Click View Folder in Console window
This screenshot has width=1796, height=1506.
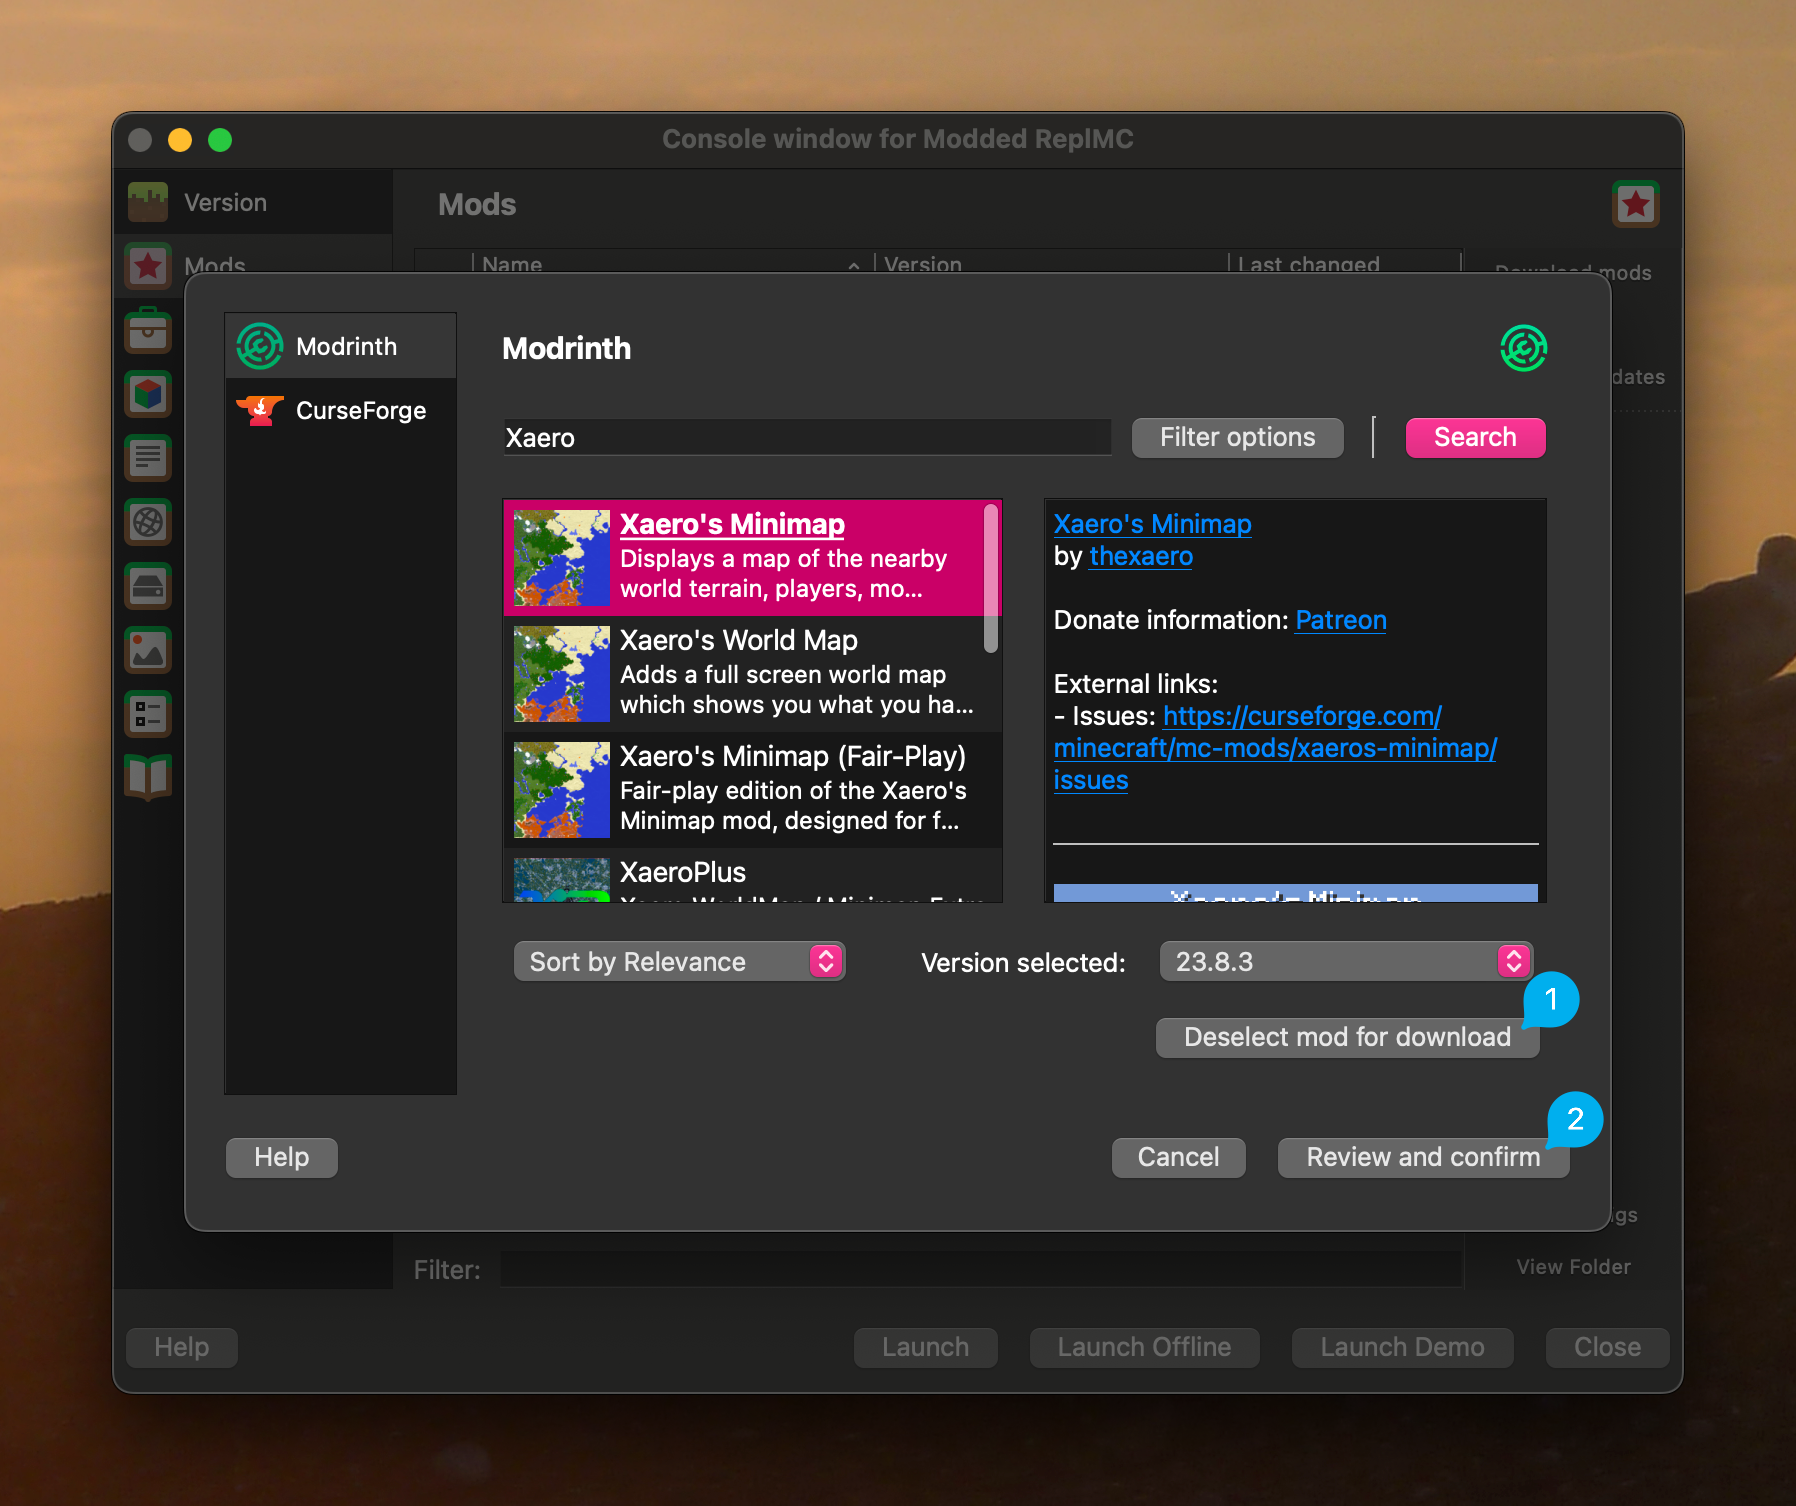[x=1573, y=1266]
